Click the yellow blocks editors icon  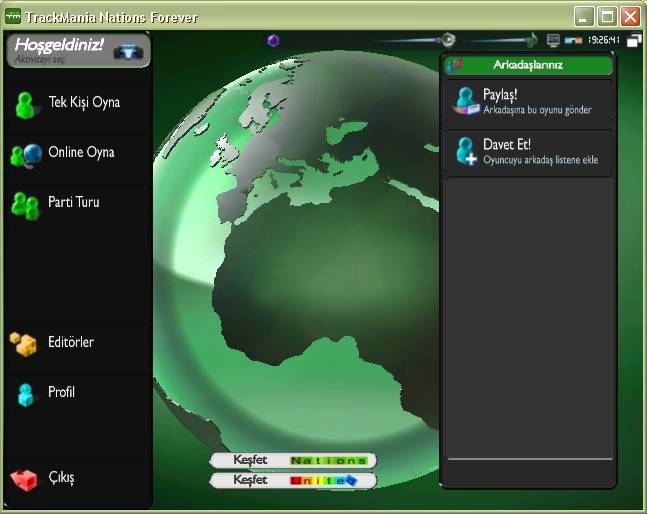click(x=24, y=344)
